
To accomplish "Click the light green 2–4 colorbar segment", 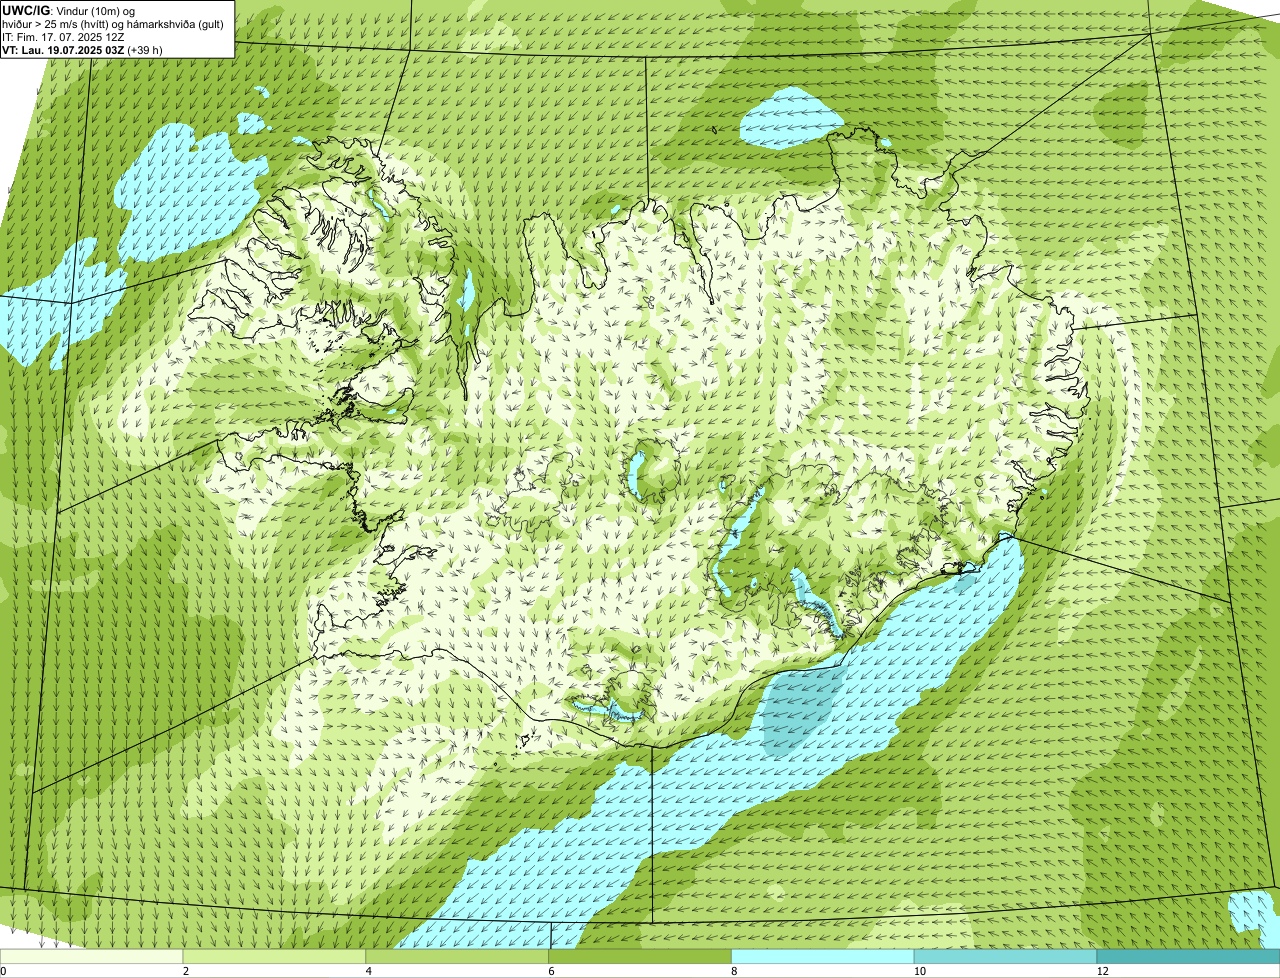I will tap(275, 956).
